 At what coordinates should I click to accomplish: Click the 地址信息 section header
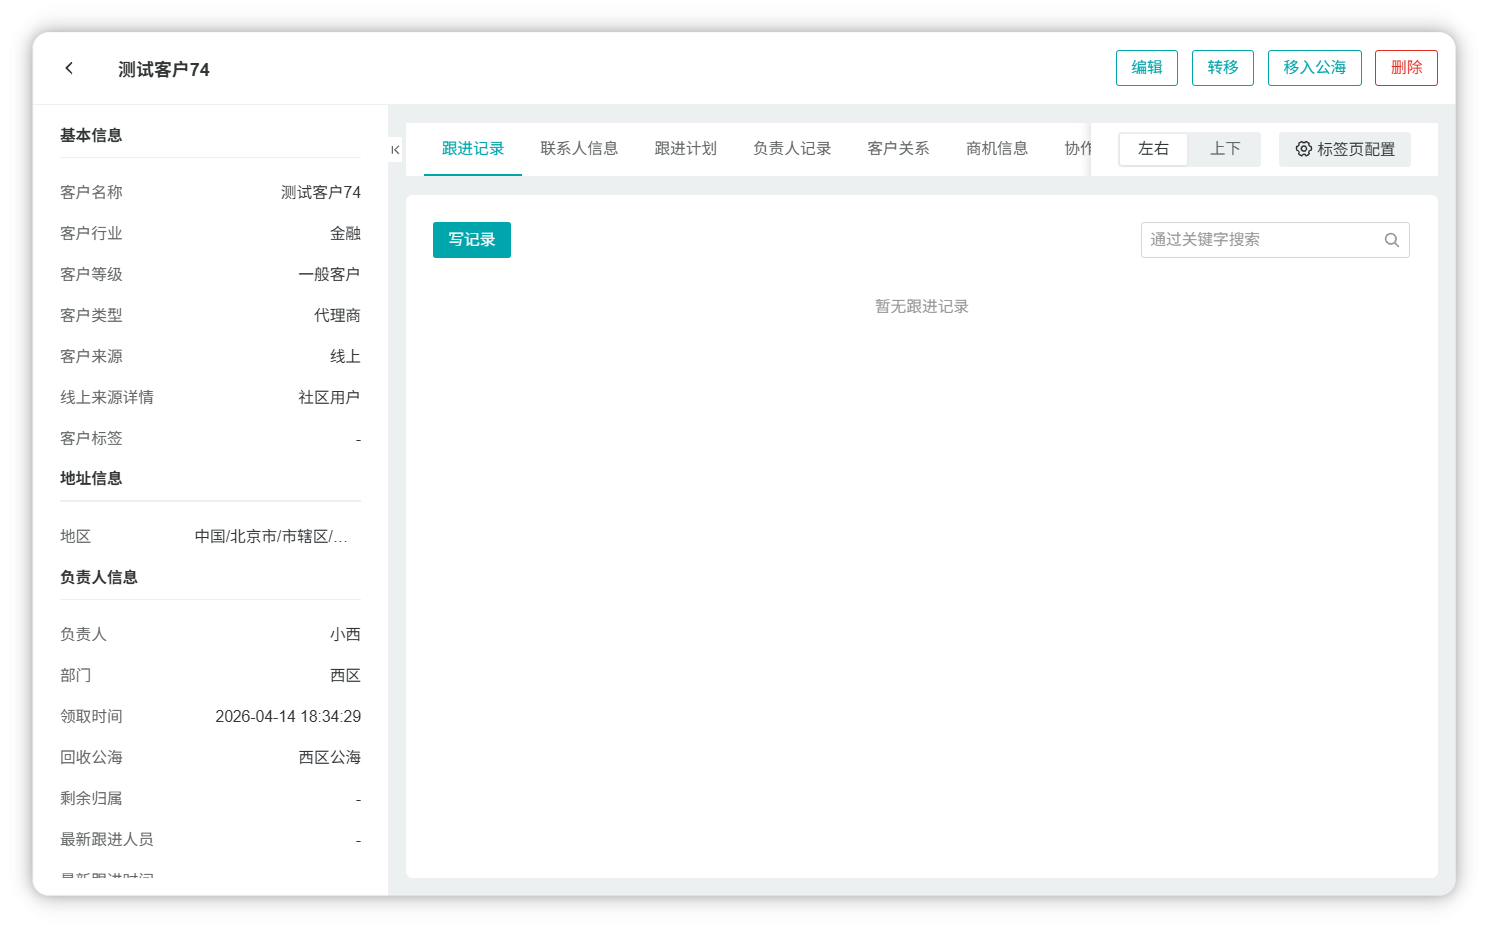pos(91,479)
